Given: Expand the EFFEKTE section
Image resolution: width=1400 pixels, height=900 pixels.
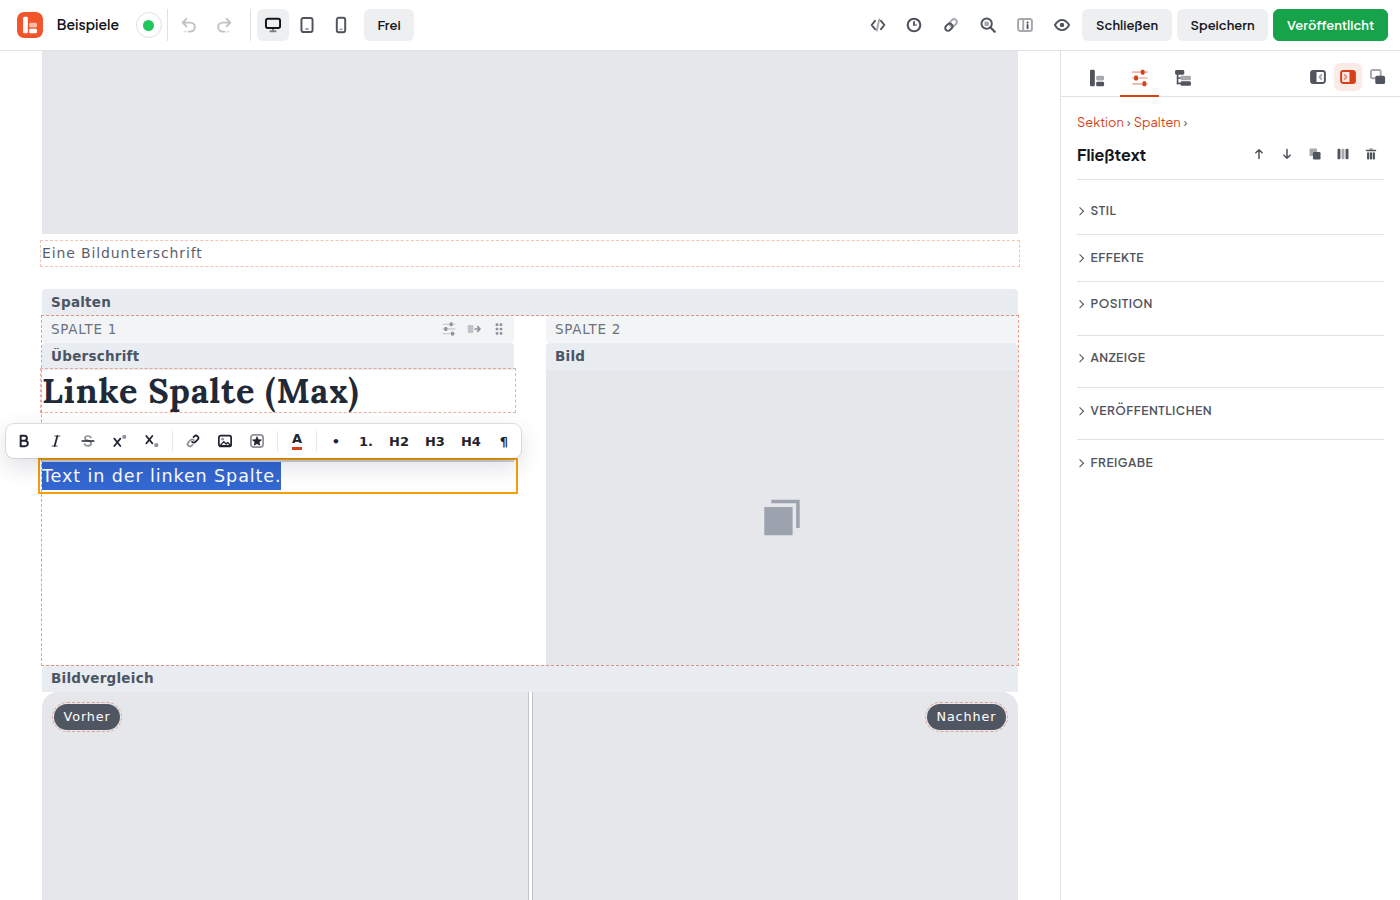Looking at the screenshot, I should (x=1230, y=258).
